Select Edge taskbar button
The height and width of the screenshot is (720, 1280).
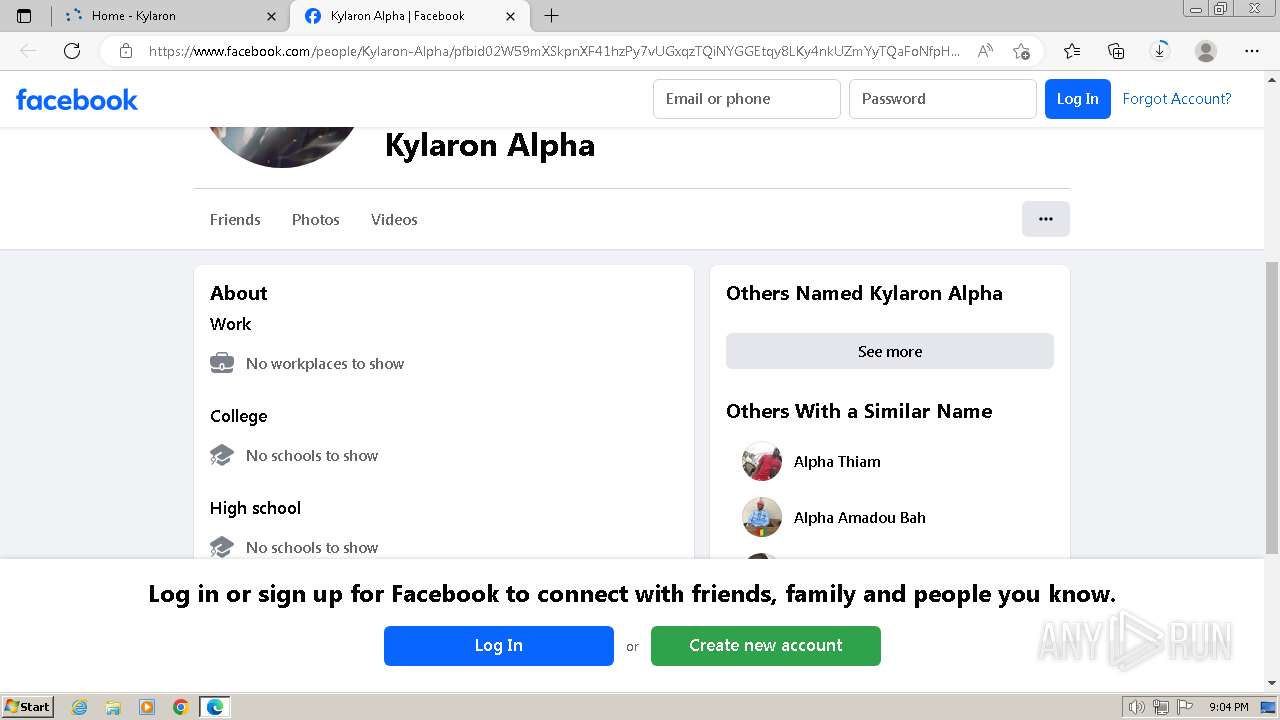[215, 707]
